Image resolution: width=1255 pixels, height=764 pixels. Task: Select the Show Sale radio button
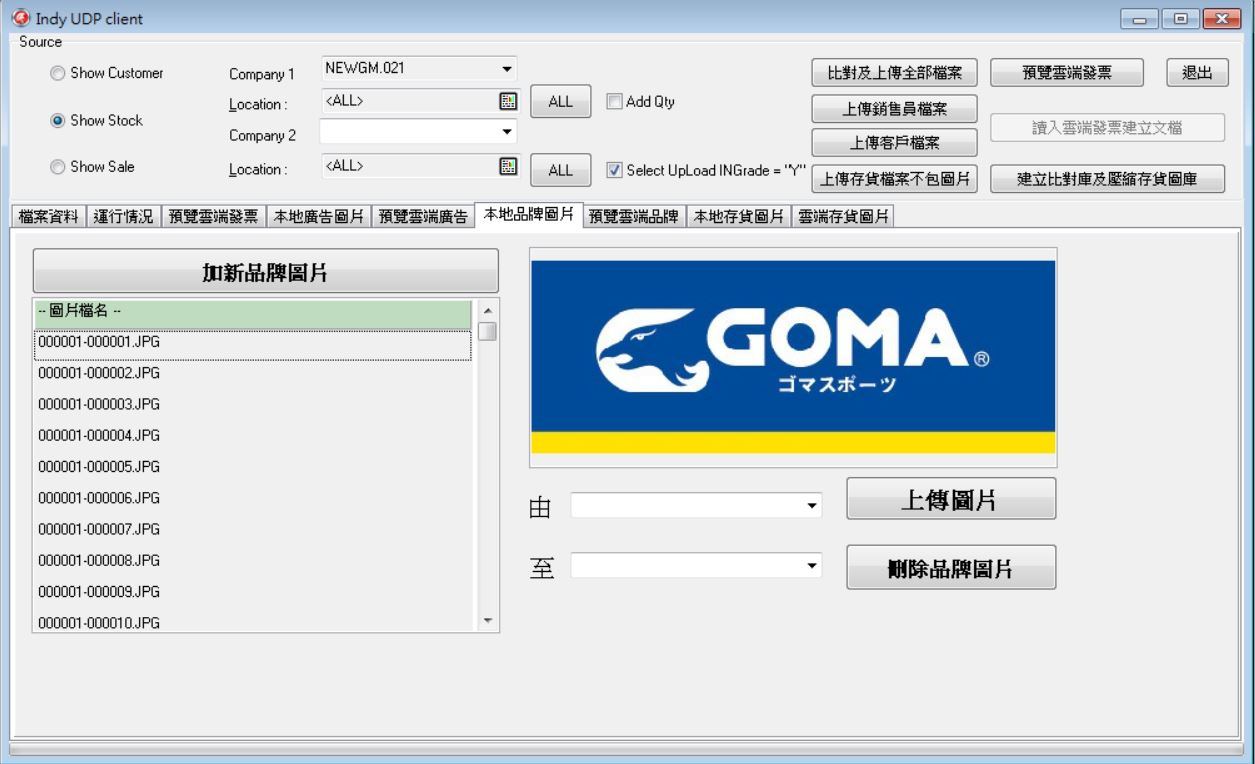pyautogui.click(x=57, y=167)
